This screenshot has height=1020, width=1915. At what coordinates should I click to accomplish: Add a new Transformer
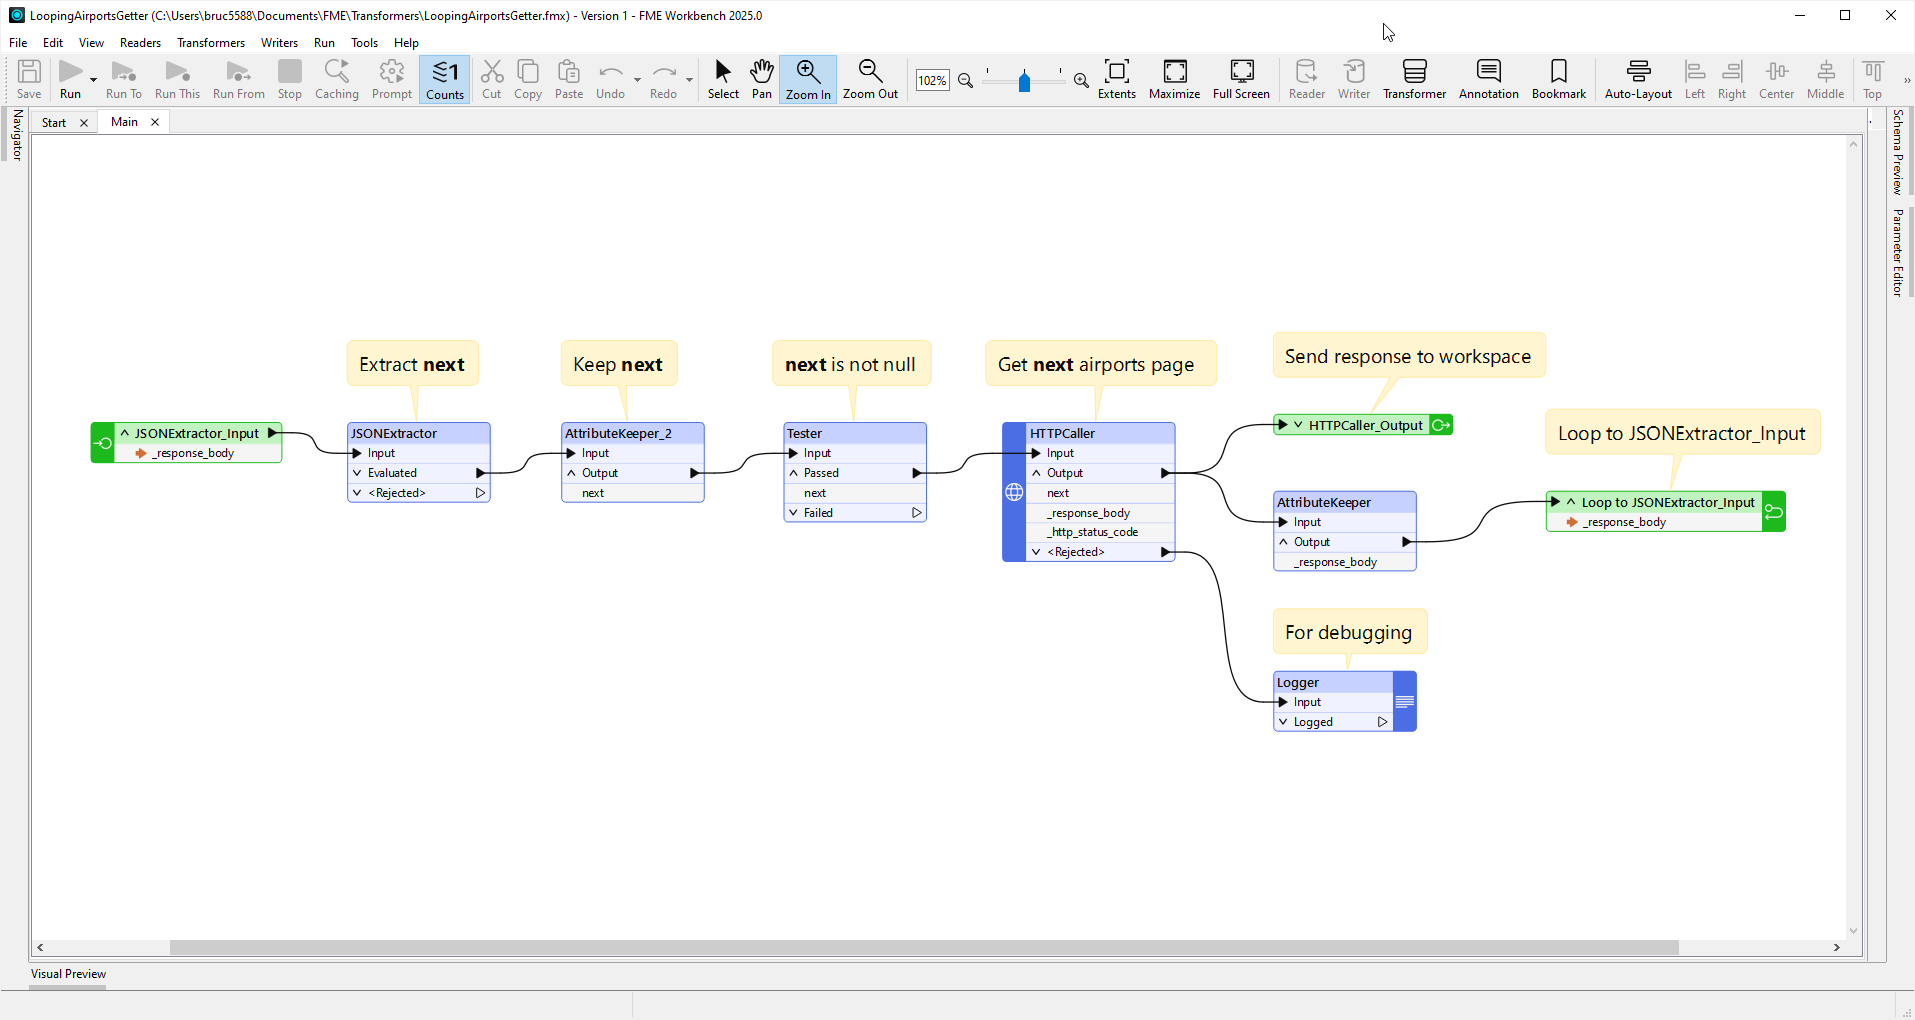1414,79
